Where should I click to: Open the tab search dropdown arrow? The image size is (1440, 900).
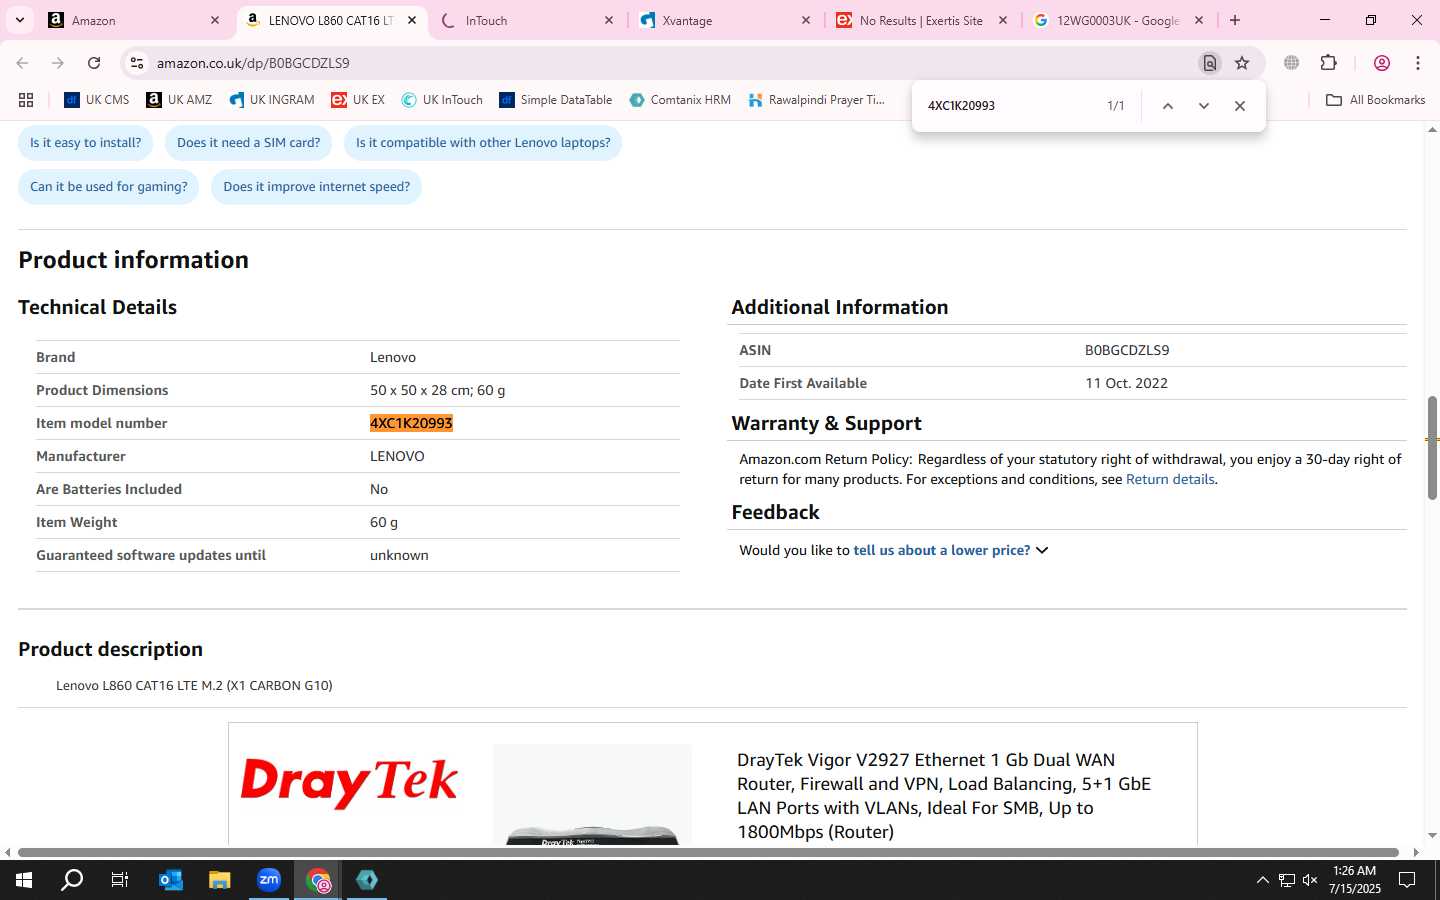coord(19,20)
